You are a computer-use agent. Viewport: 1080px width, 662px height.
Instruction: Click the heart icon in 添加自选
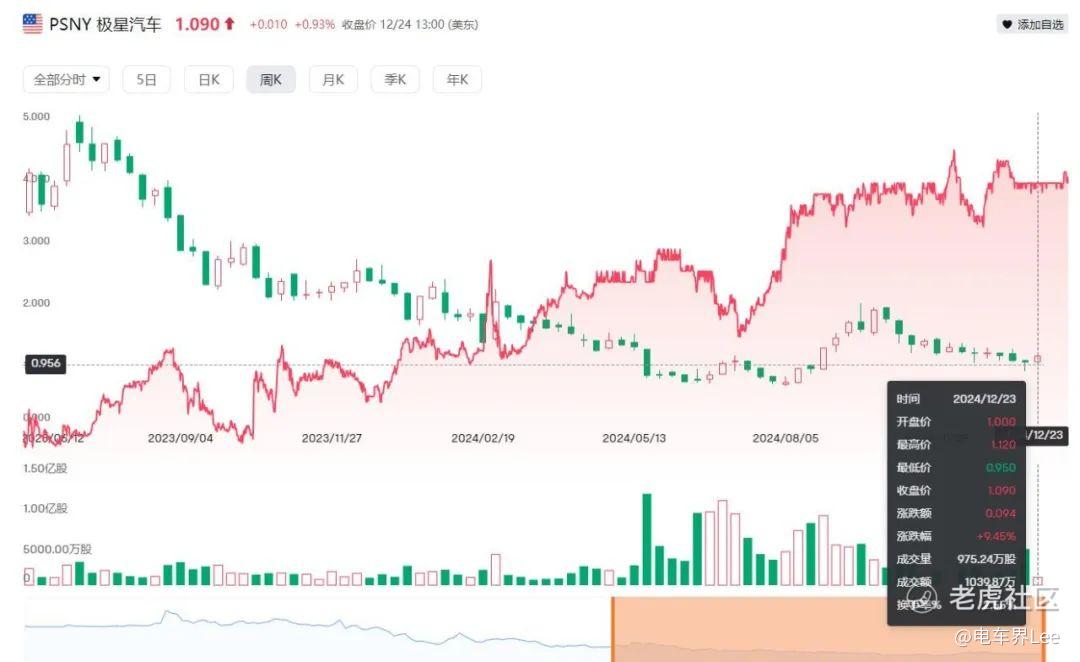(1007, 24)
